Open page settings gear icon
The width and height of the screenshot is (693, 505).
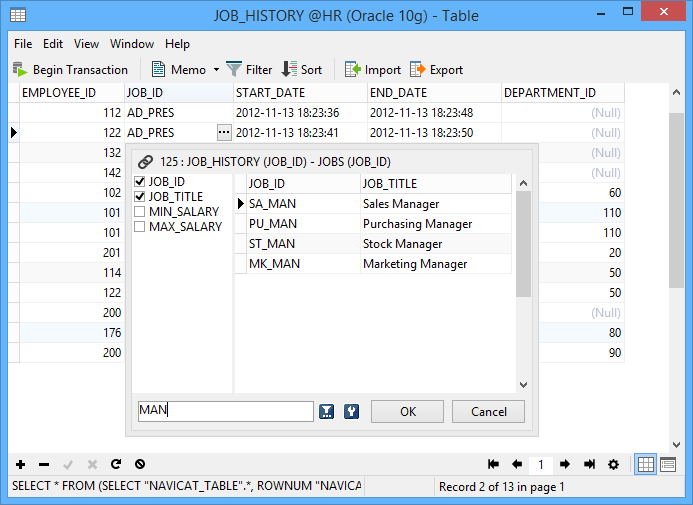pos(613,464)
